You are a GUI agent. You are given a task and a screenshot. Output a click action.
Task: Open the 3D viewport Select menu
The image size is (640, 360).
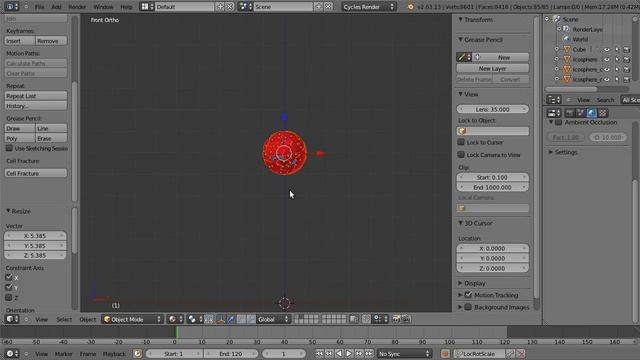tap(64, 319)
